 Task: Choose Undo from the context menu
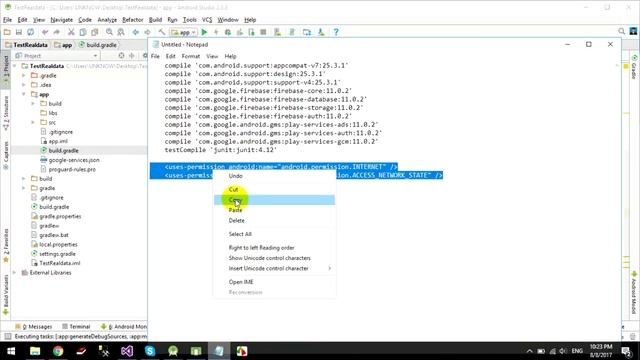click(274, 176)
